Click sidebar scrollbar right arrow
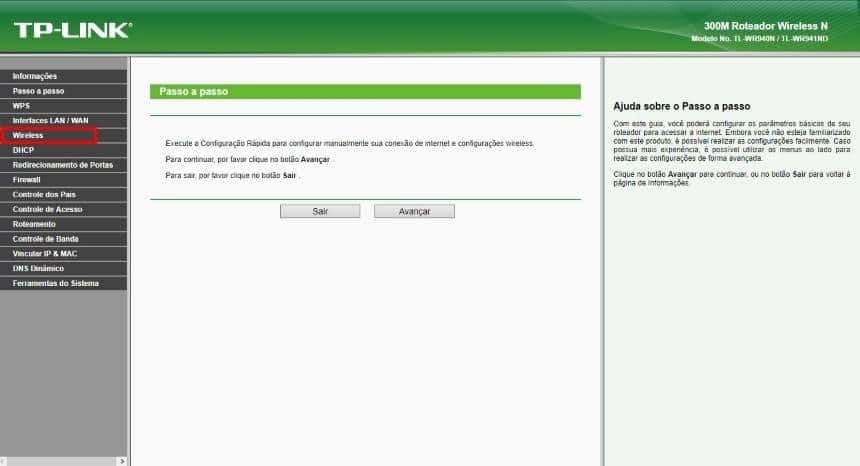Image resolution: width=860 pixels, height=466 pixels. click(122, 461)
